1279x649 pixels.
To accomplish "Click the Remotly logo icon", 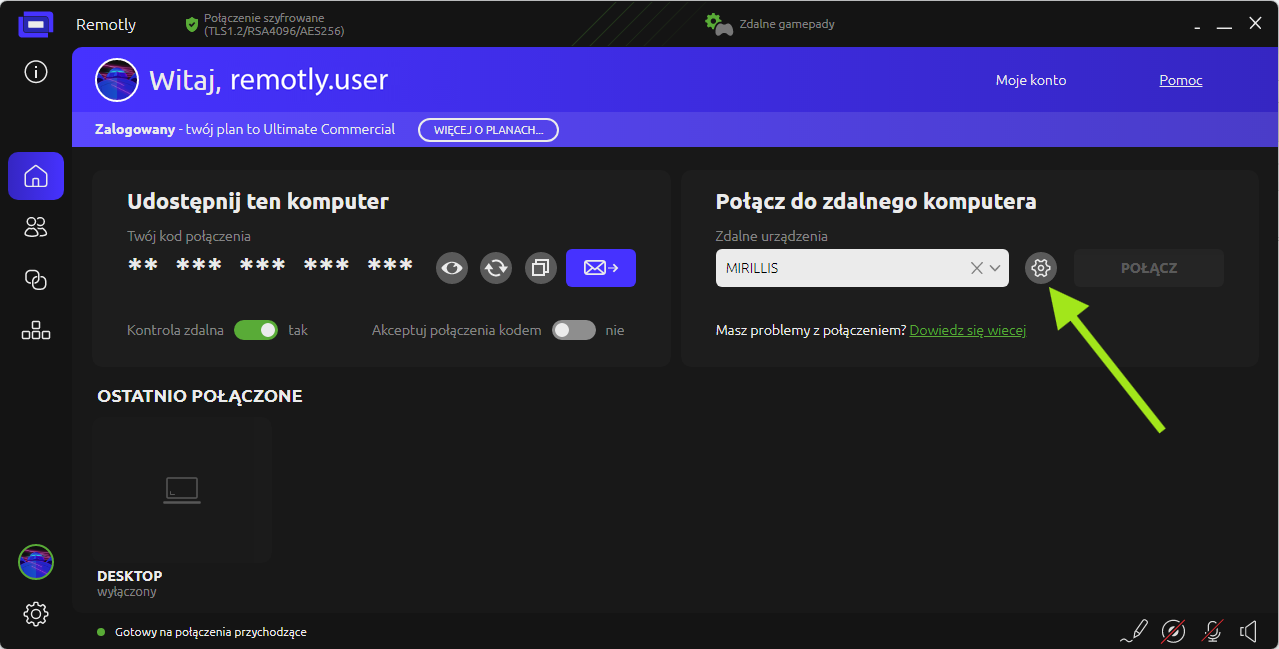I will pyautogui.click(x=36, y=24).
